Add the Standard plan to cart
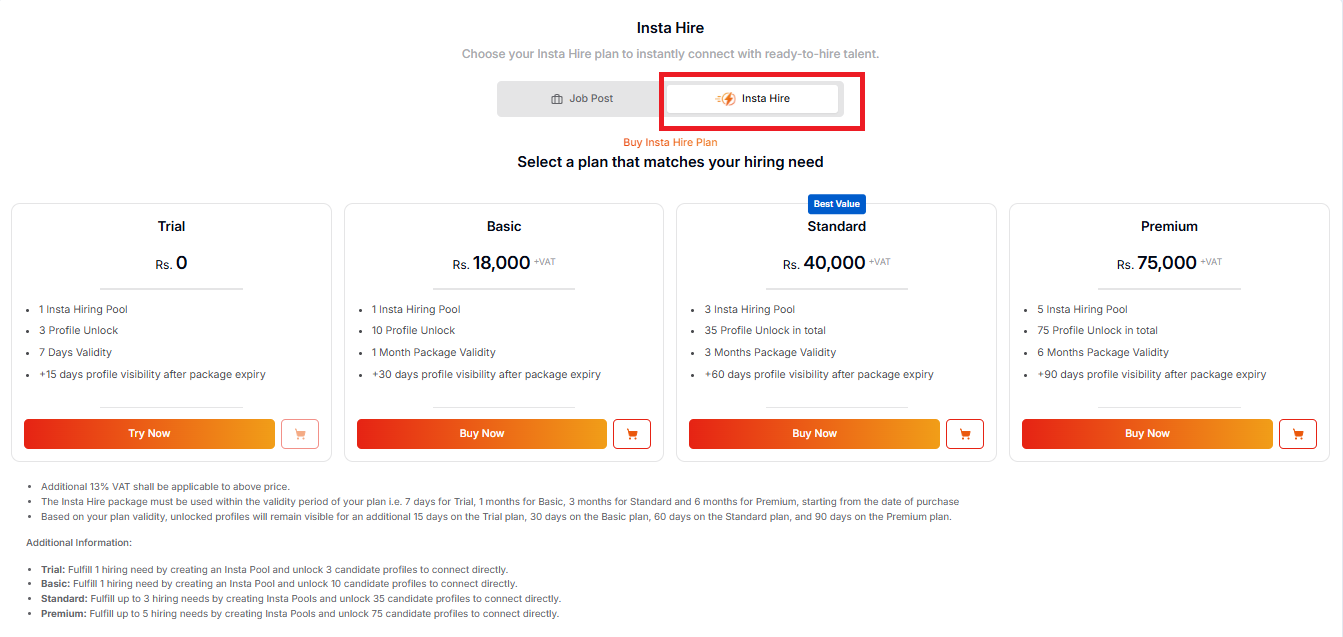Image resolution: width=1343 pixels, height=637 pixels. coord(965,434)
